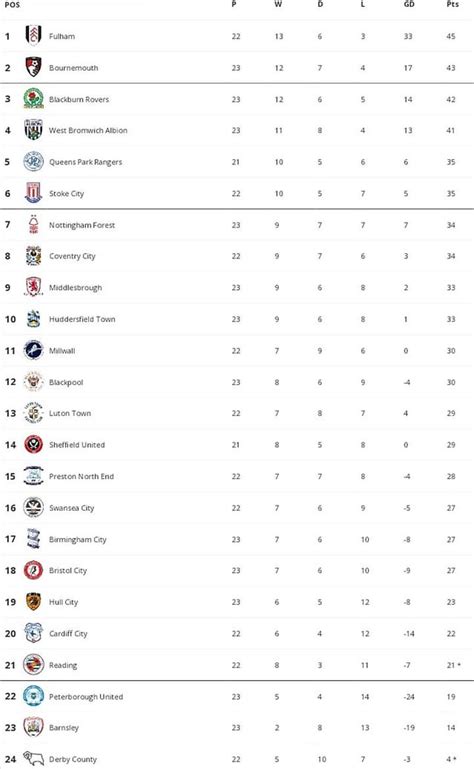474x769 pixels.
Task: Click the GD column header
Action: click(409, 4)
